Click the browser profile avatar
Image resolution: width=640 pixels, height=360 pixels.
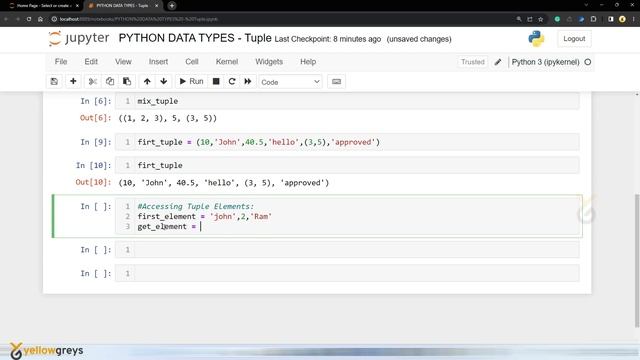[622, 19]
